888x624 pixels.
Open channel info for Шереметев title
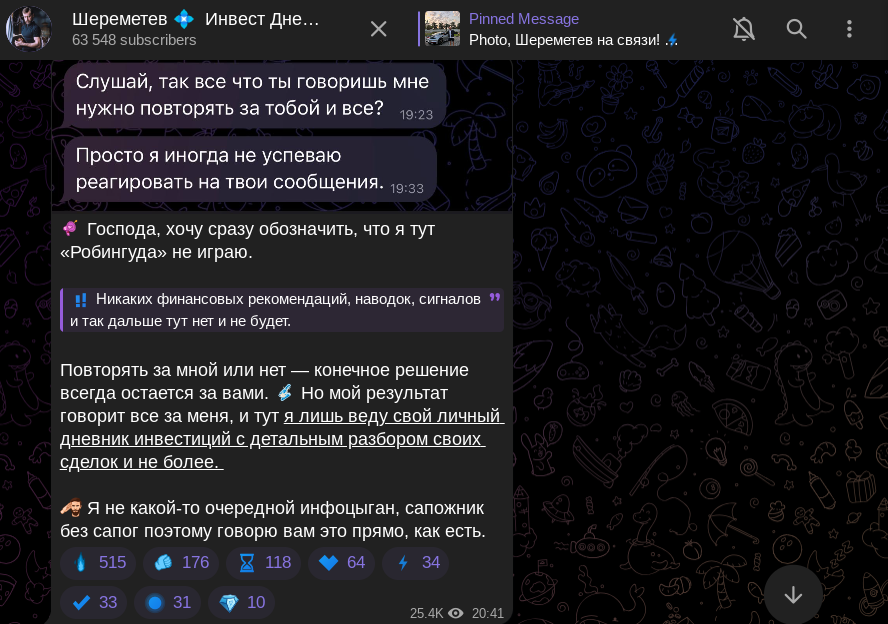(x=196, y=19)
